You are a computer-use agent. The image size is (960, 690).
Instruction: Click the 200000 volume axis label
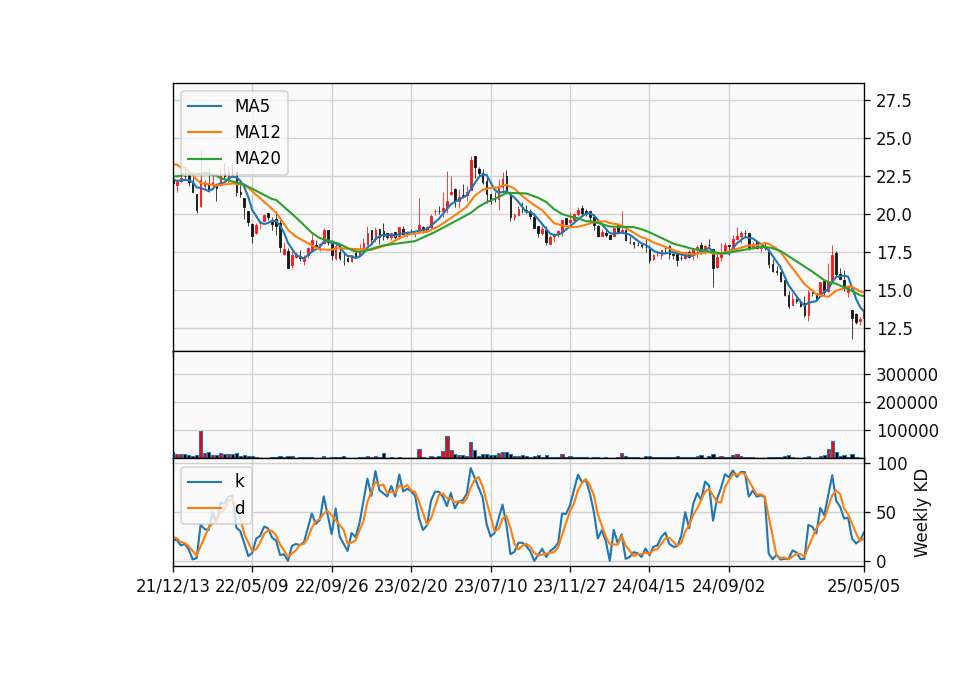907,403
